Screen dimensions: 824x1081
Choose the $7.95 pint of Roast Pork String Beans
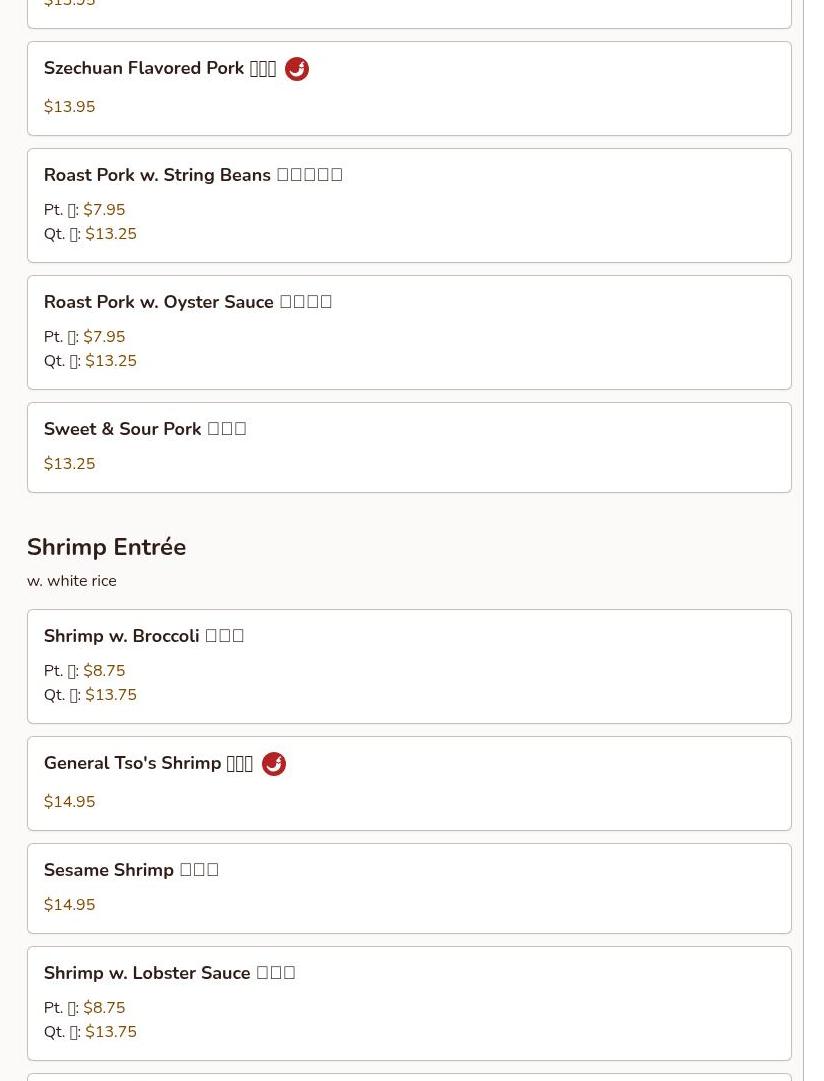click(104, 210)
